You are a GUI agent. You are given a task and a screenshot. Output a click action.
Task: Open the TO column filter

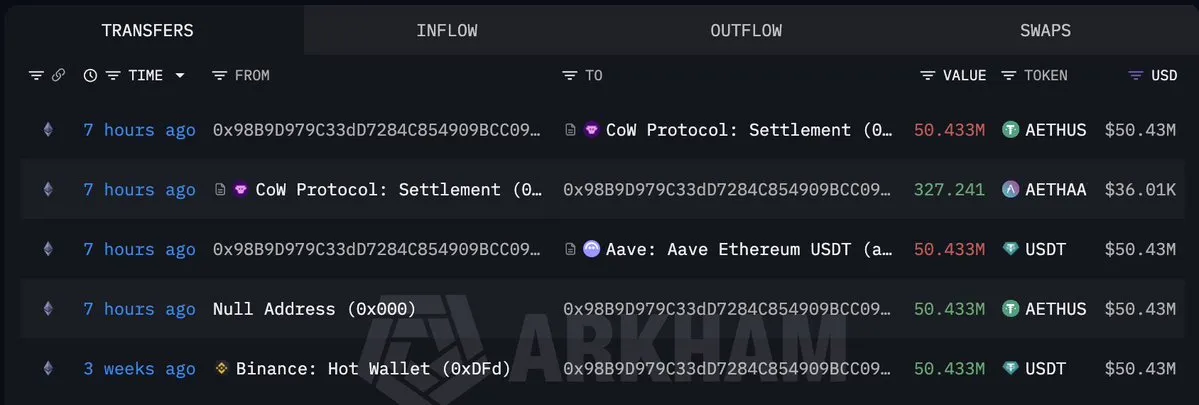570,76
